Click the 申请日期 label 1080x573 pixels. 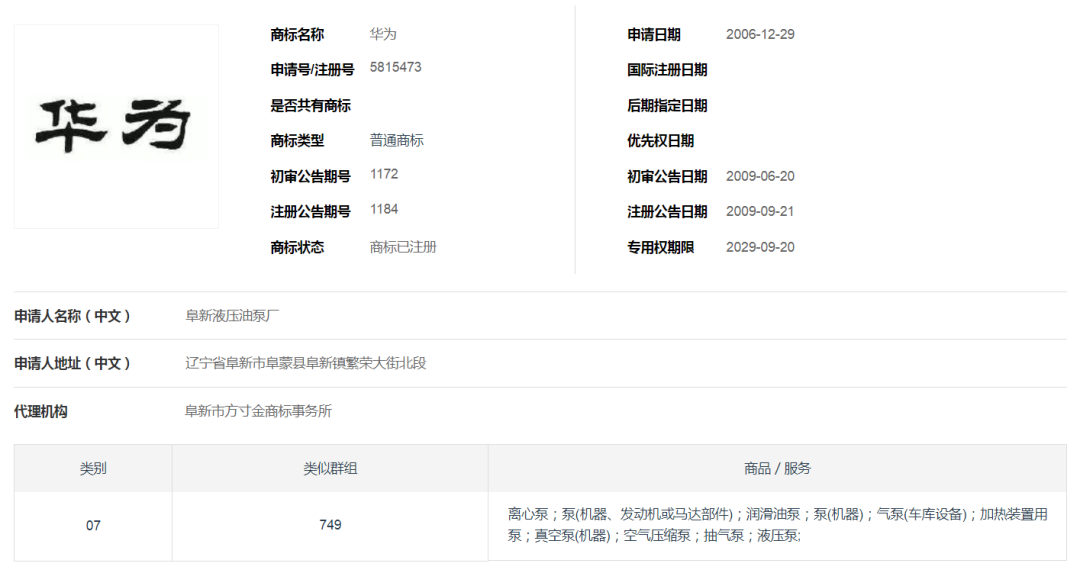654,34
